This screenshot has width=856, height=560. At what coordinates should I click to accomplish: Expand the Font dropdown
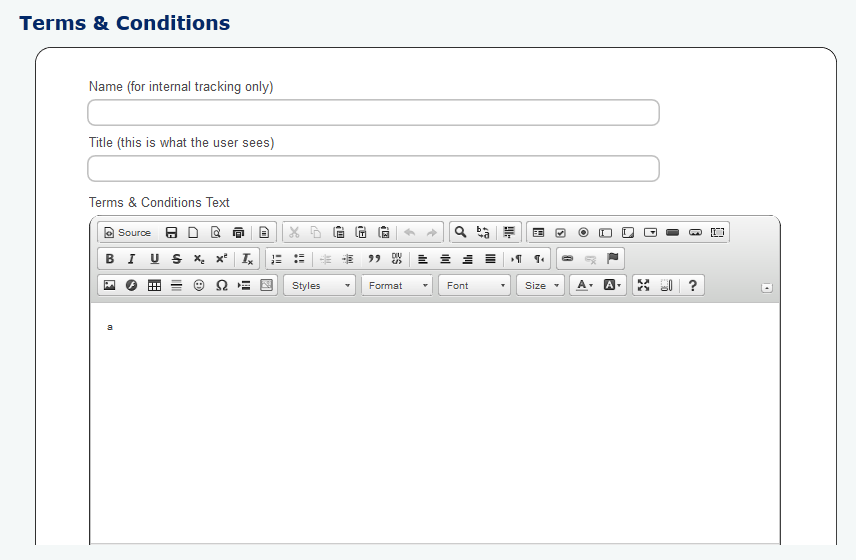(x=474, y=285)
